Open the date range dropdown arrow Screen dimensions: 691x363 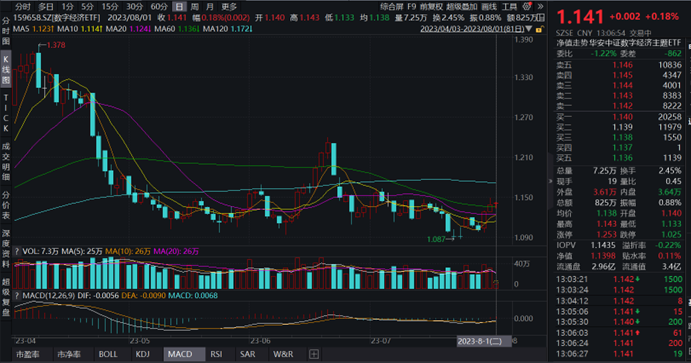(x=529, y=29)
